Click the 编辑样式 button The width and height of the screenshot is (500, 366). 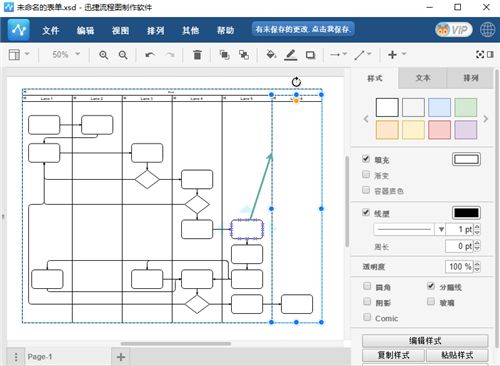click(425, 341)
